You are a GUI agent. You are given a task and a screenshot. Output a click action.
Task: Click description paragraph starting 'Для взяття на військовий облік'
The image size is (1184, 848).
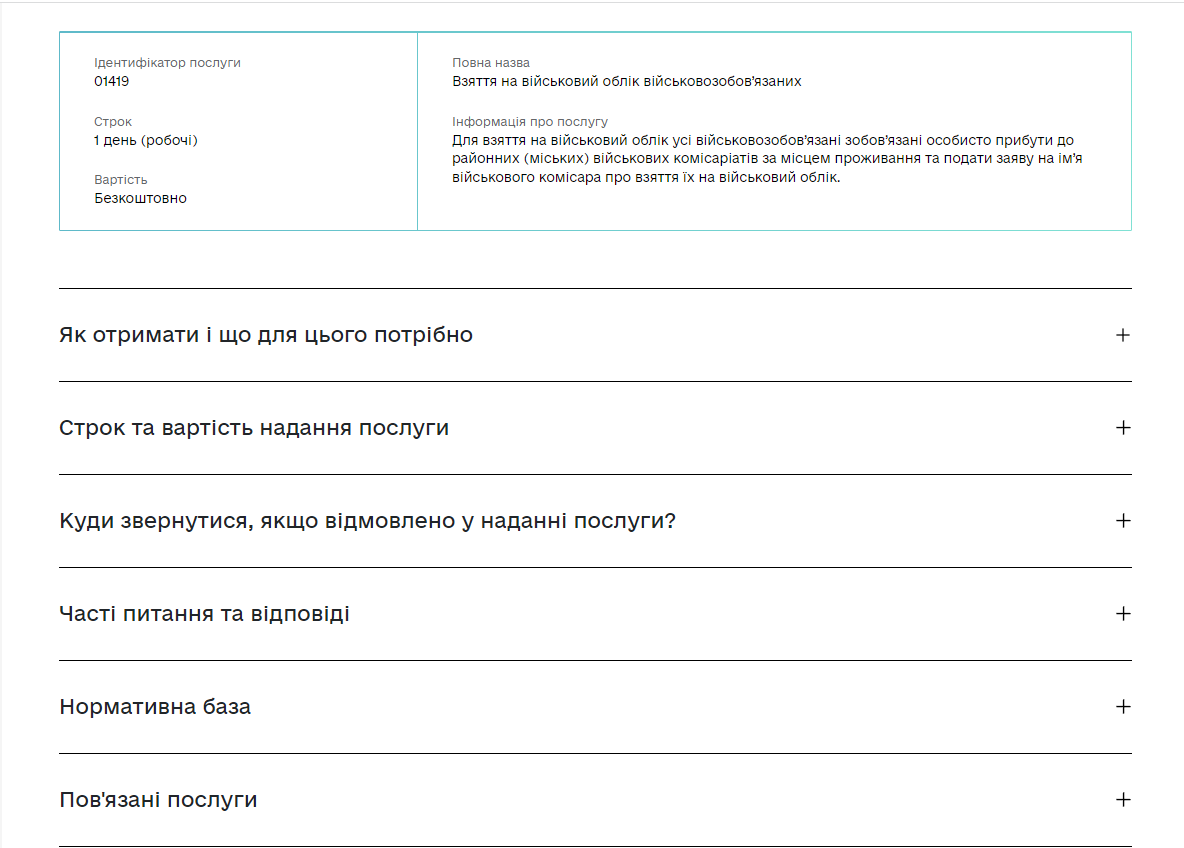click(x=767, y=159)
